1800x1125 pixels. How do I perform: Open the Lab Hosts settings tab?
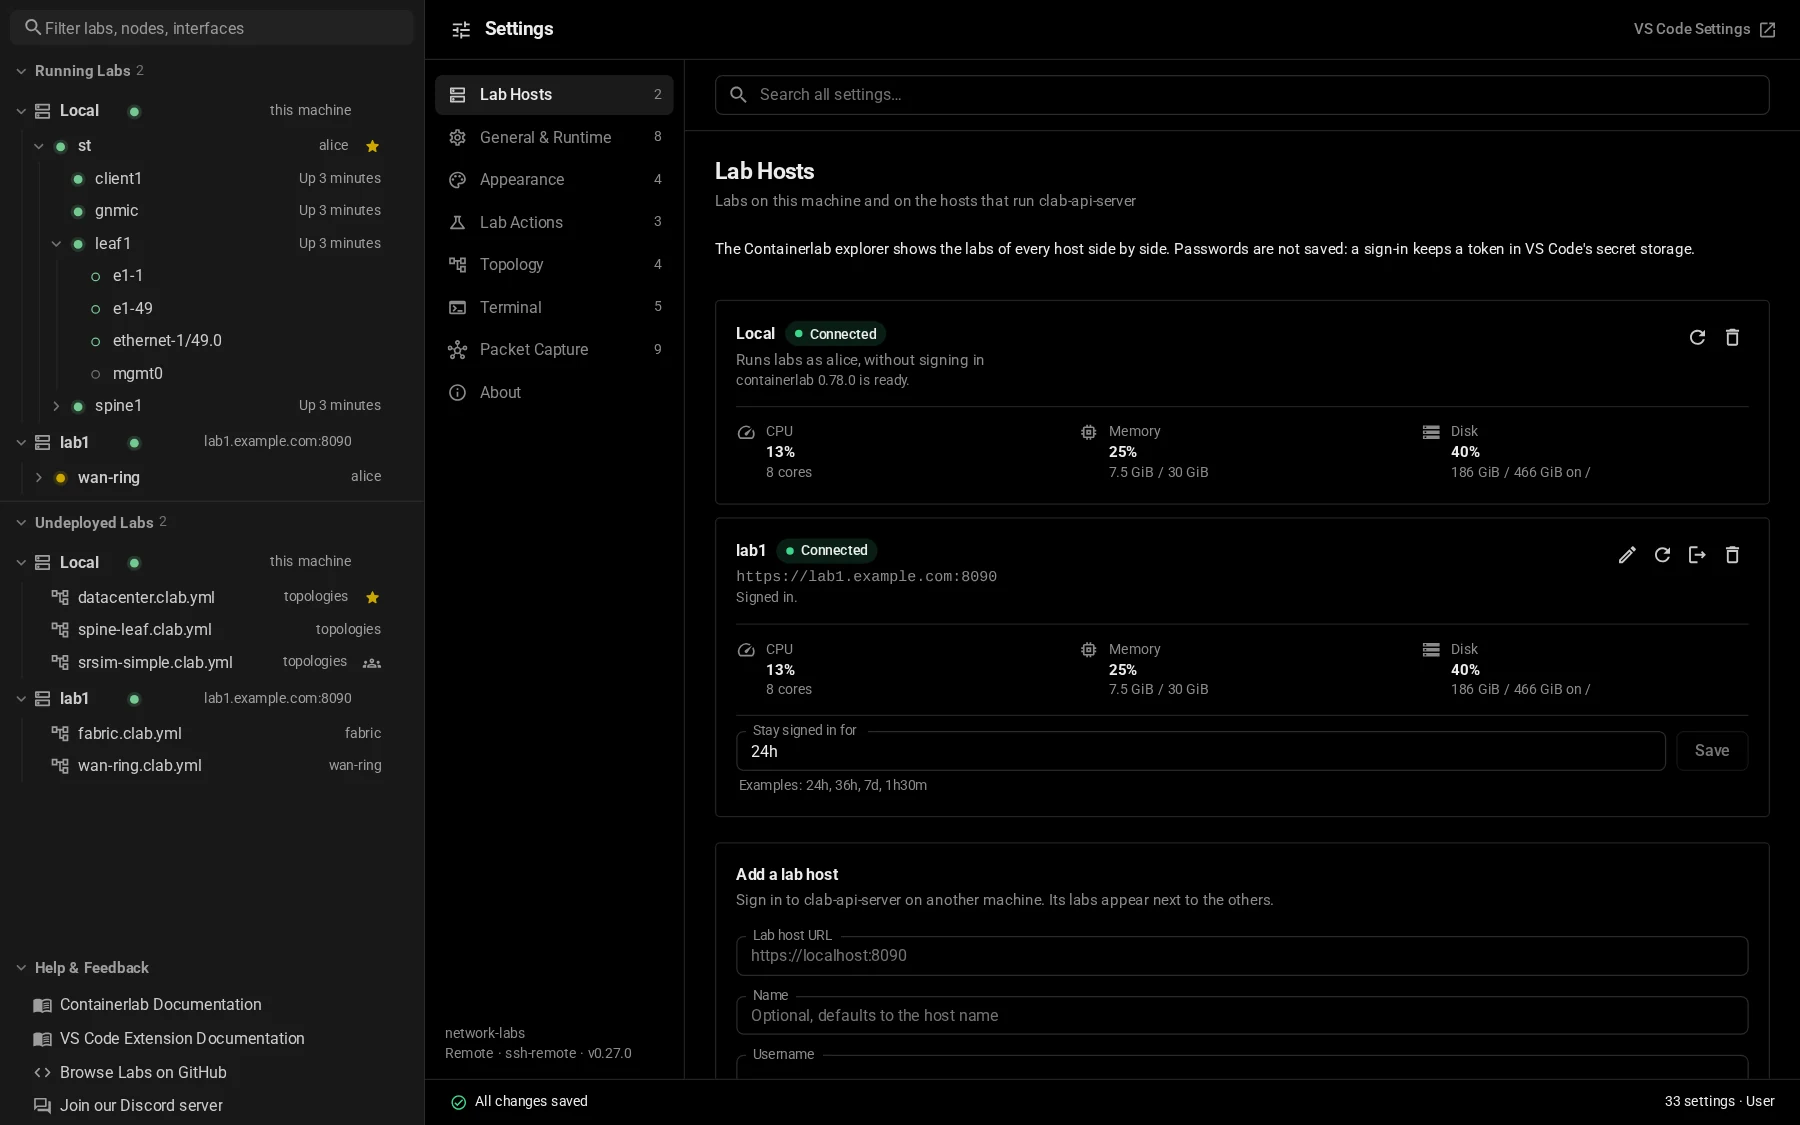[554, 95]
